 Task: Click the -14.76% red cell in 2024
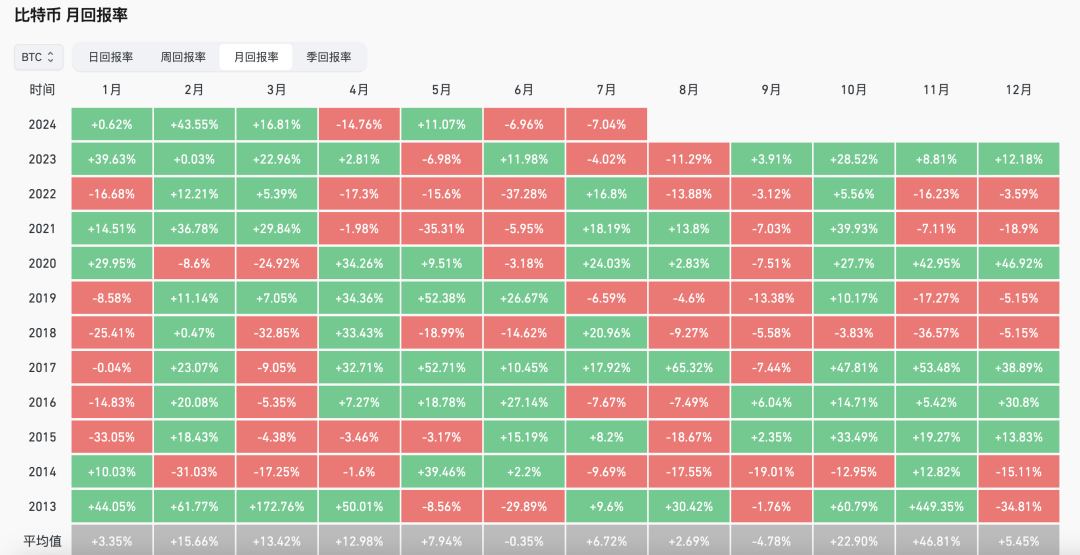359,125
